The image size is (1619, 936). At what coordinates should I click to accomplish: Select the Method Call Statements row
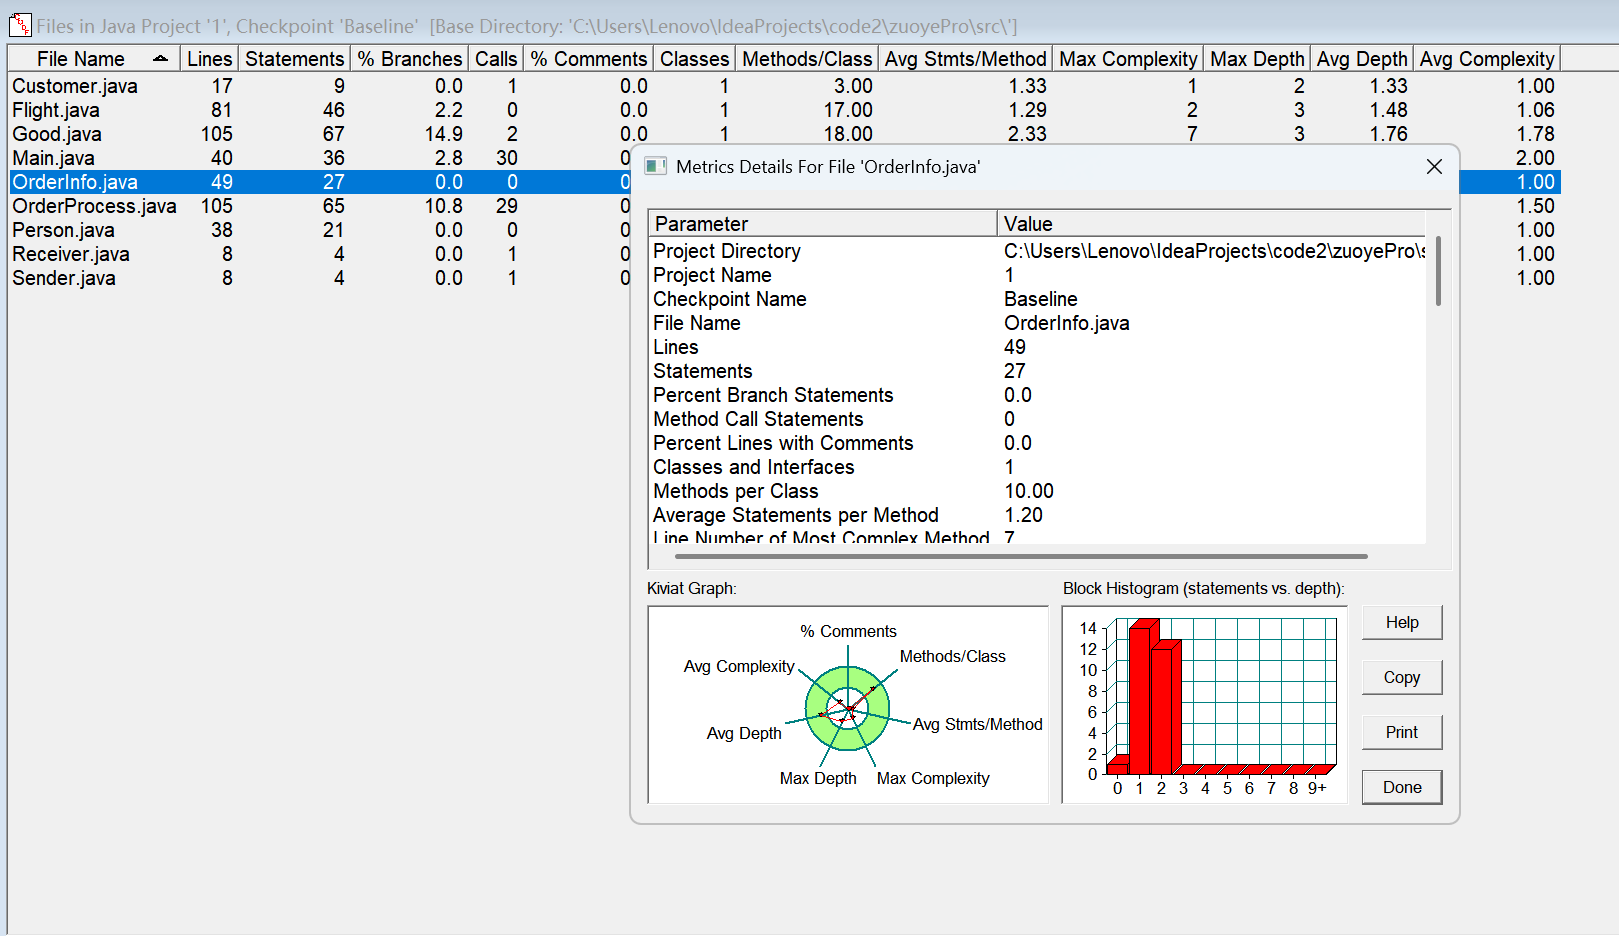tap(1038, 419)
